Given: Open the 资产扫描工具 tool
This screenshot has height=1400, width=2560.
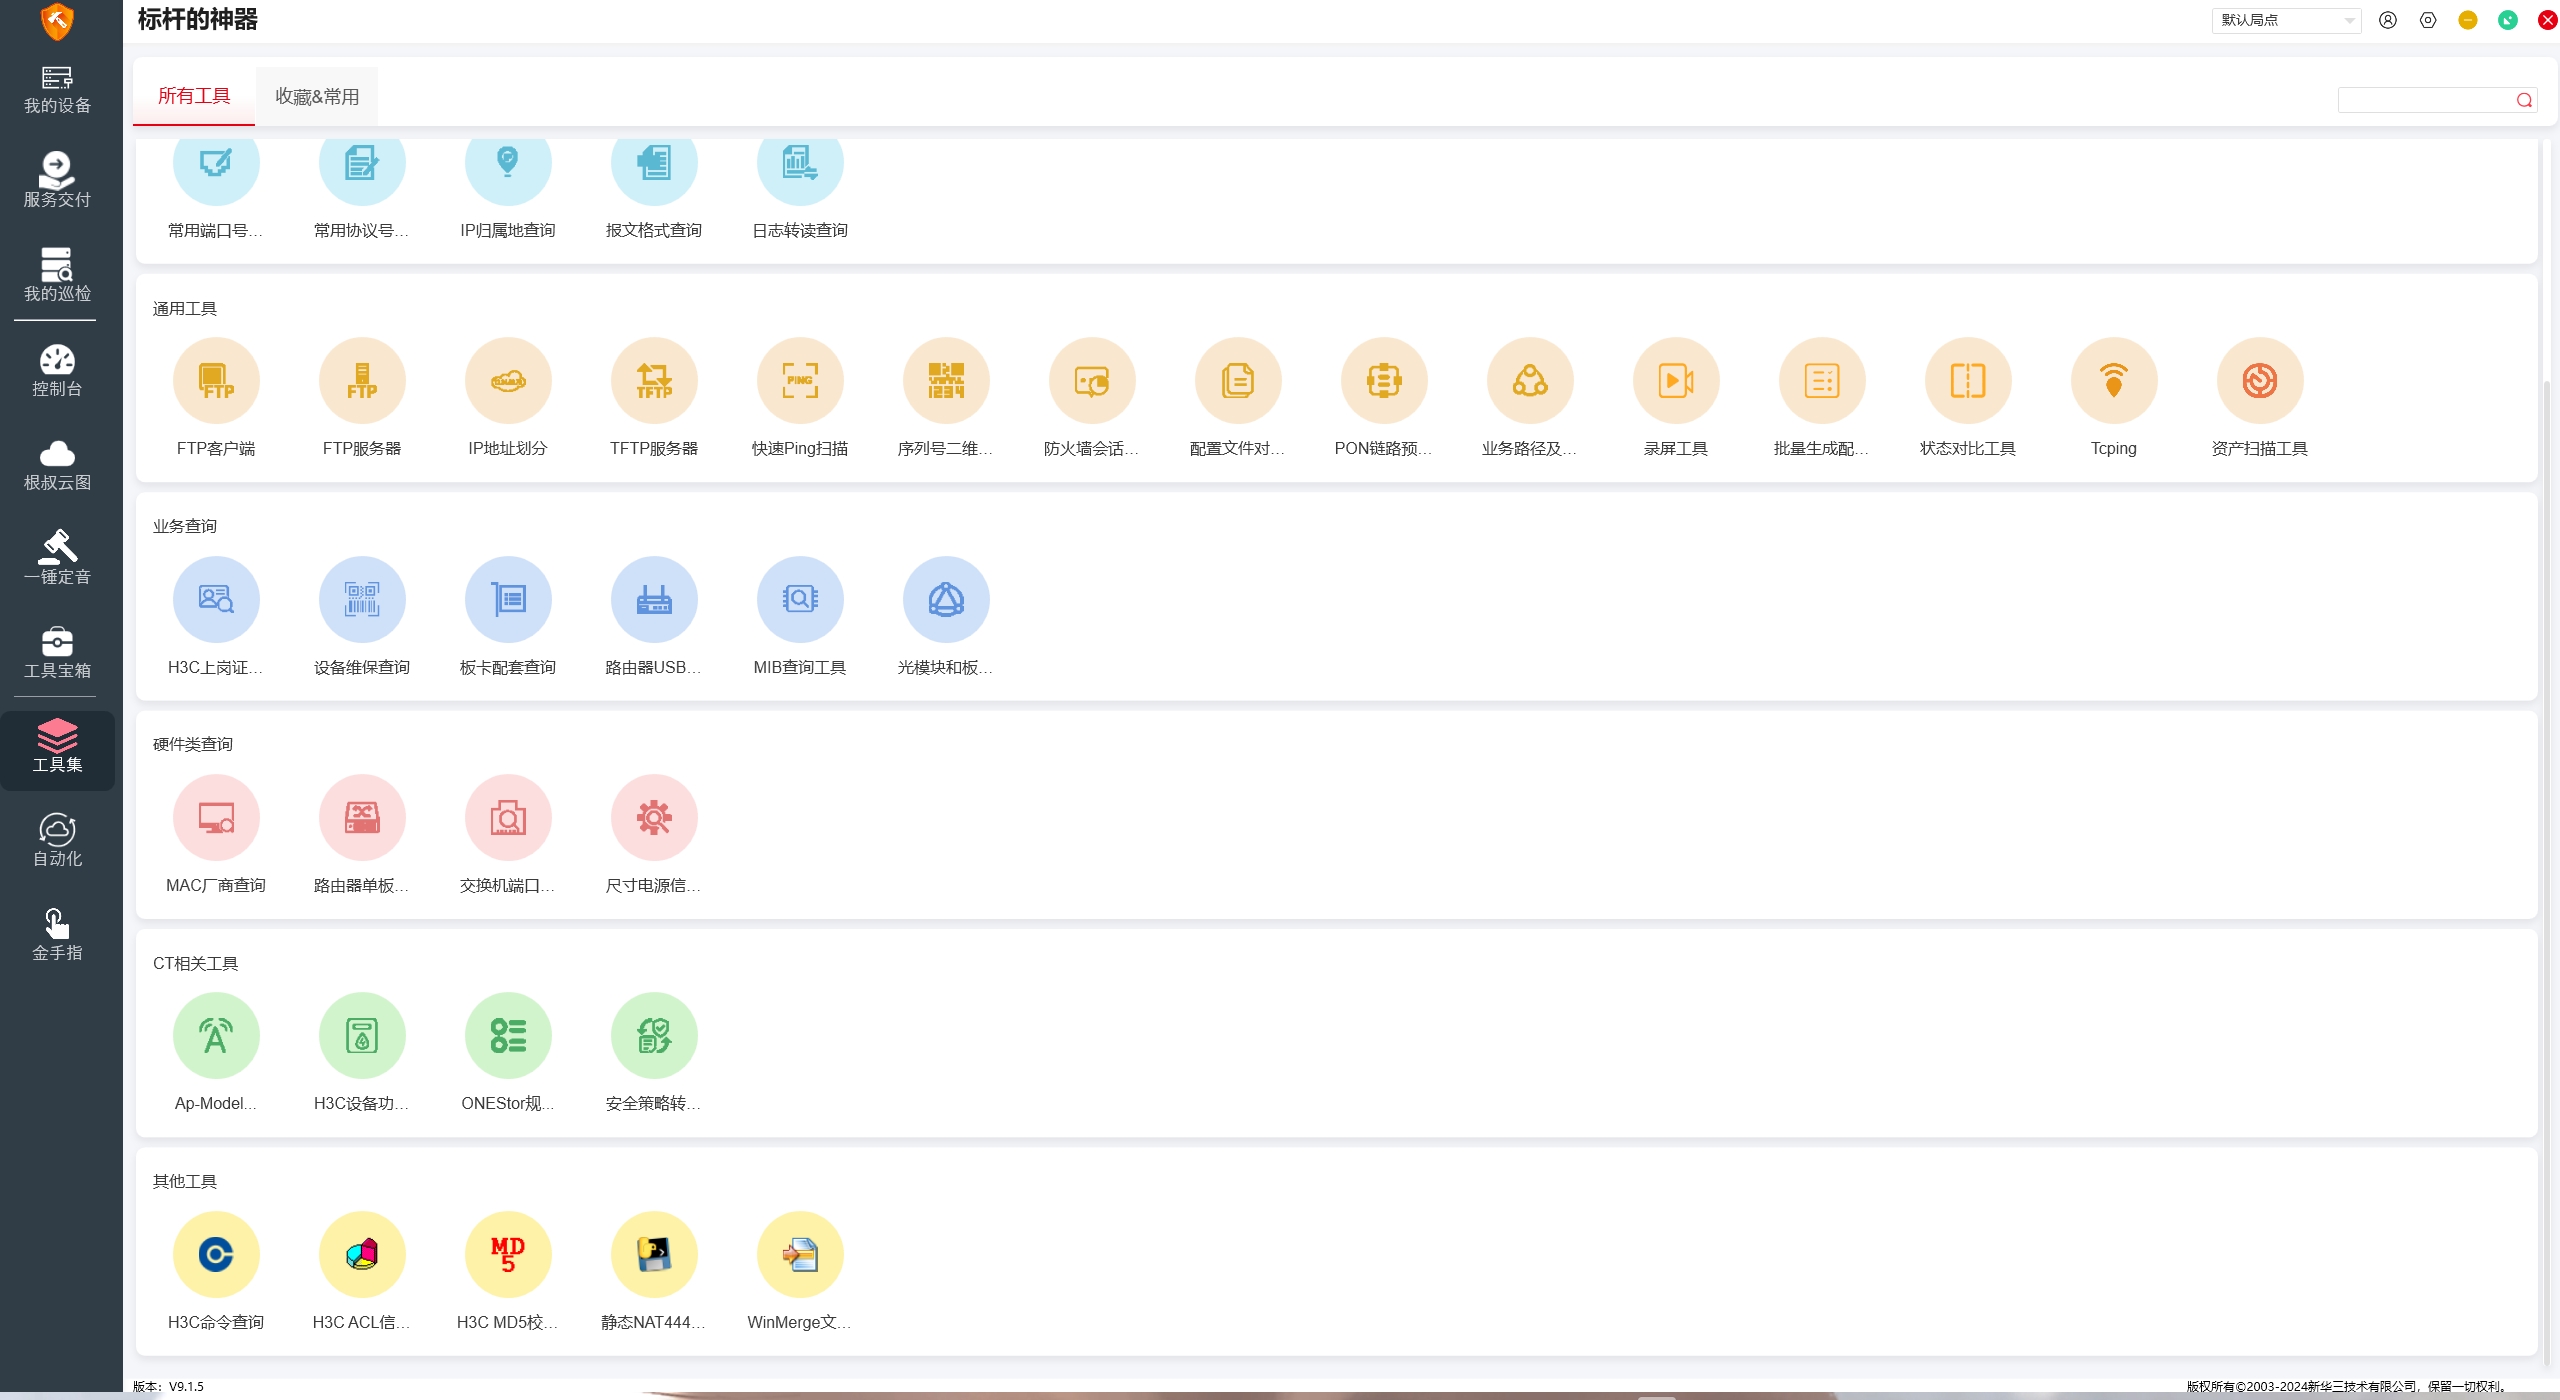Looking at the screenshot, I should tap(2259, 381).
